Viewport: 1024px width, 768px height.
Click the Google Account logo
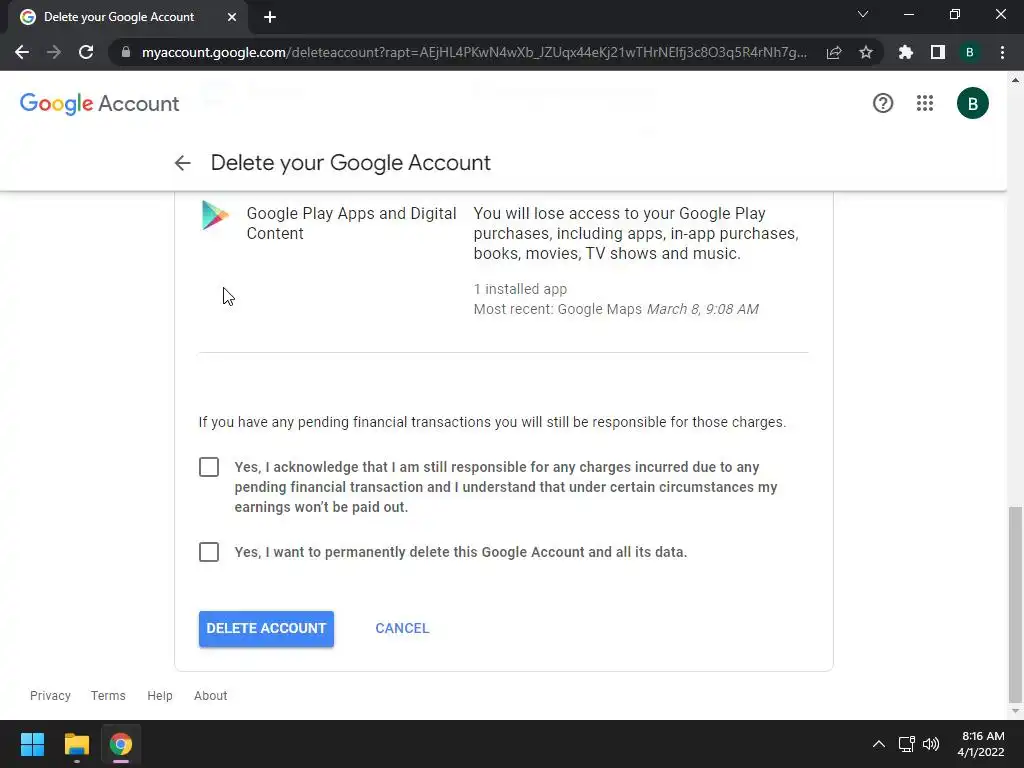(99, 103)
